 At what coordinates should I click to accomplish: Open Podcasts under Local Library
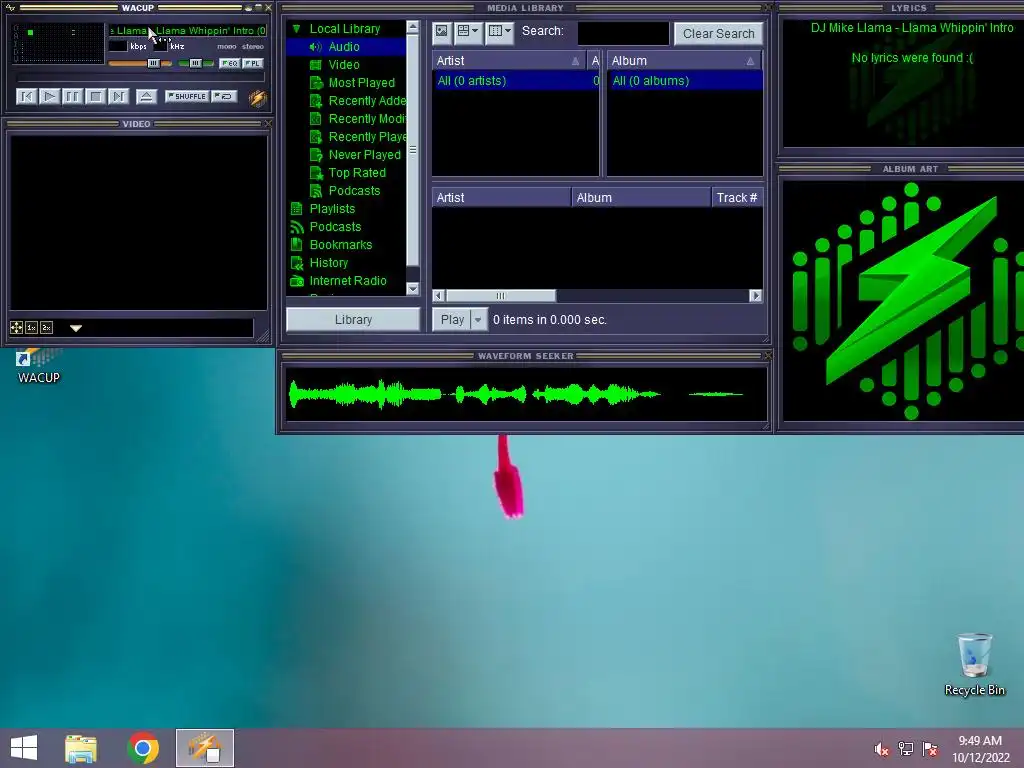(354, 191)
